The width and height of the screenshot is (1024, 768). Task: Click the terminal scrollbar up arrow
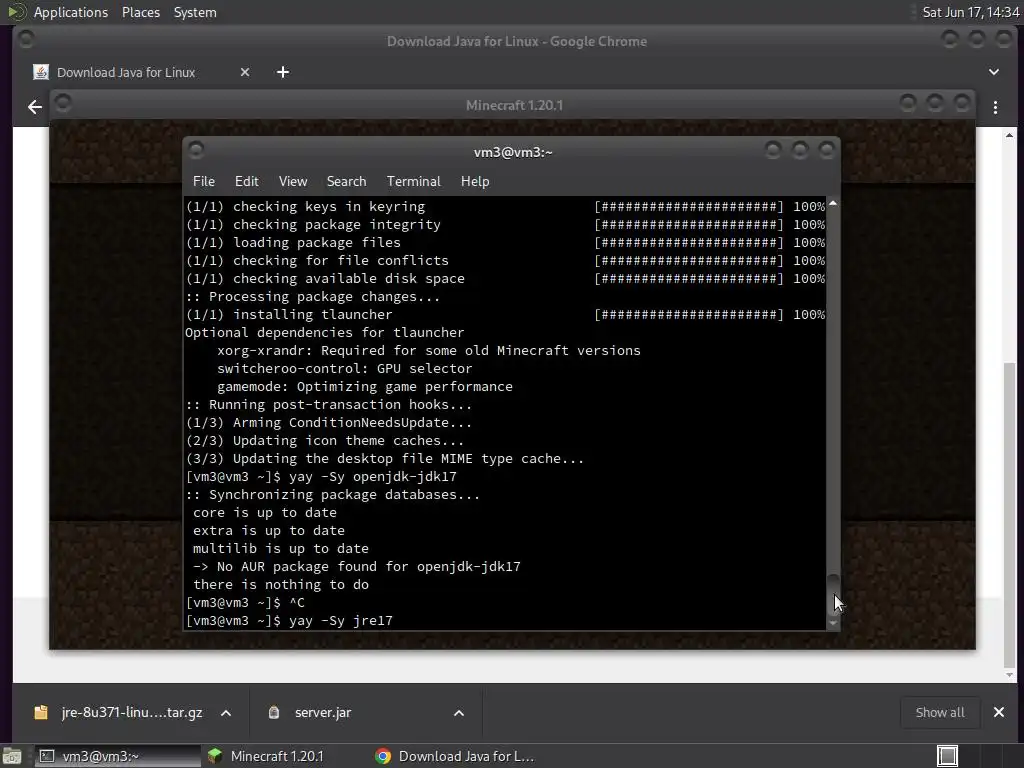[x=833, y=203]
